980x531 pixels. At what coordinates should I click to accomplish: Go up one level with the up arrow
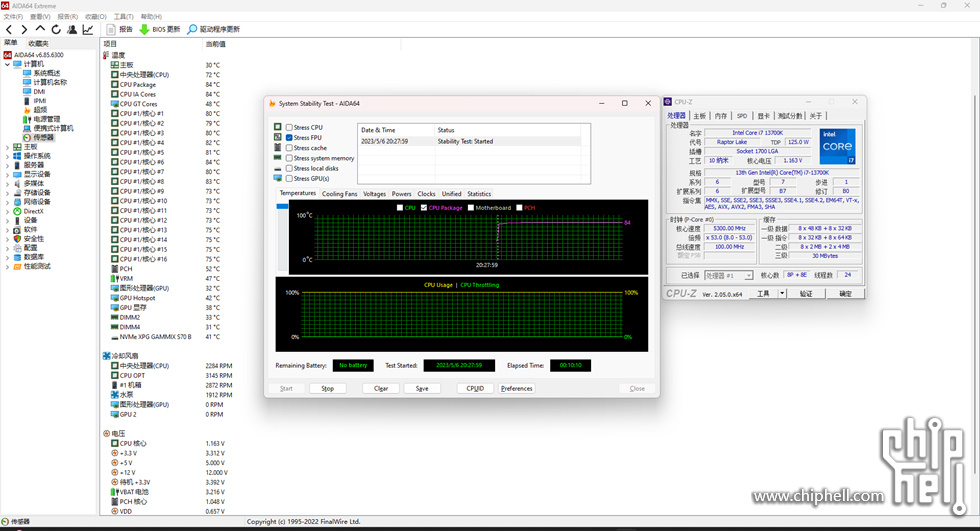[40, 29]
